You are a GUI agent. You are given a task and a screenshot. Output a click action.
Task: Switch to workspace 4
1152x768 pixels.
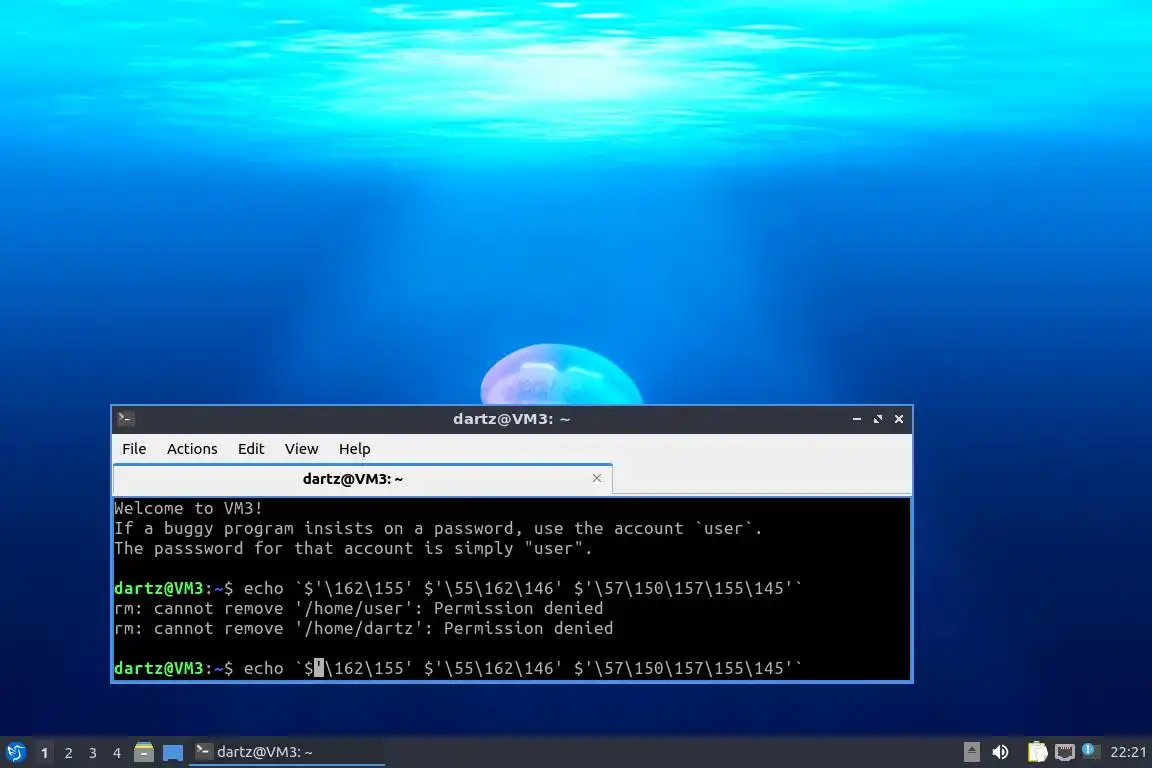pyautogui.click(x=116, y=753)
